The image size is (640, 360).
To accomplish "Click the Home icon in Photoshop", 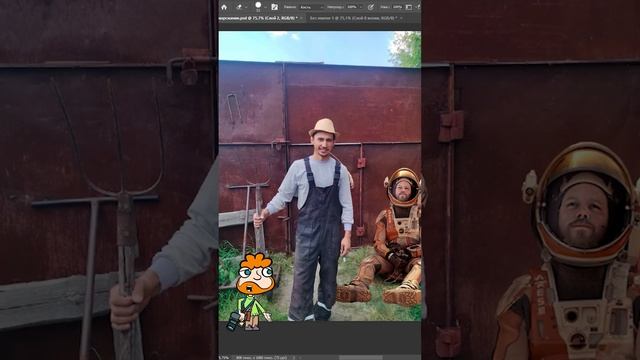I will click(224, 7).
